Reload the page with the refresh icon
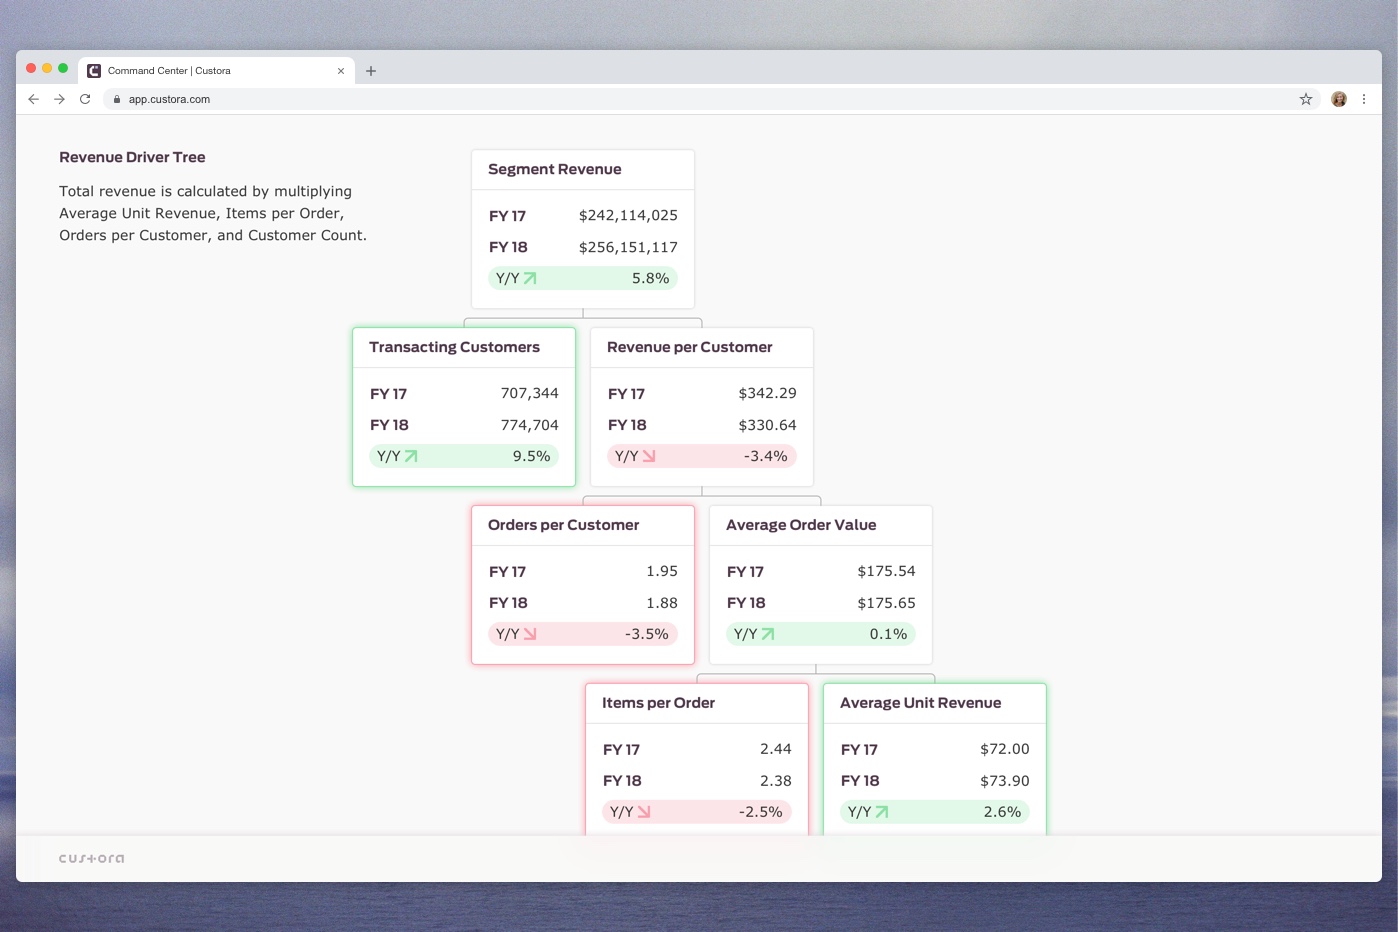 click(x=85, y=99)
